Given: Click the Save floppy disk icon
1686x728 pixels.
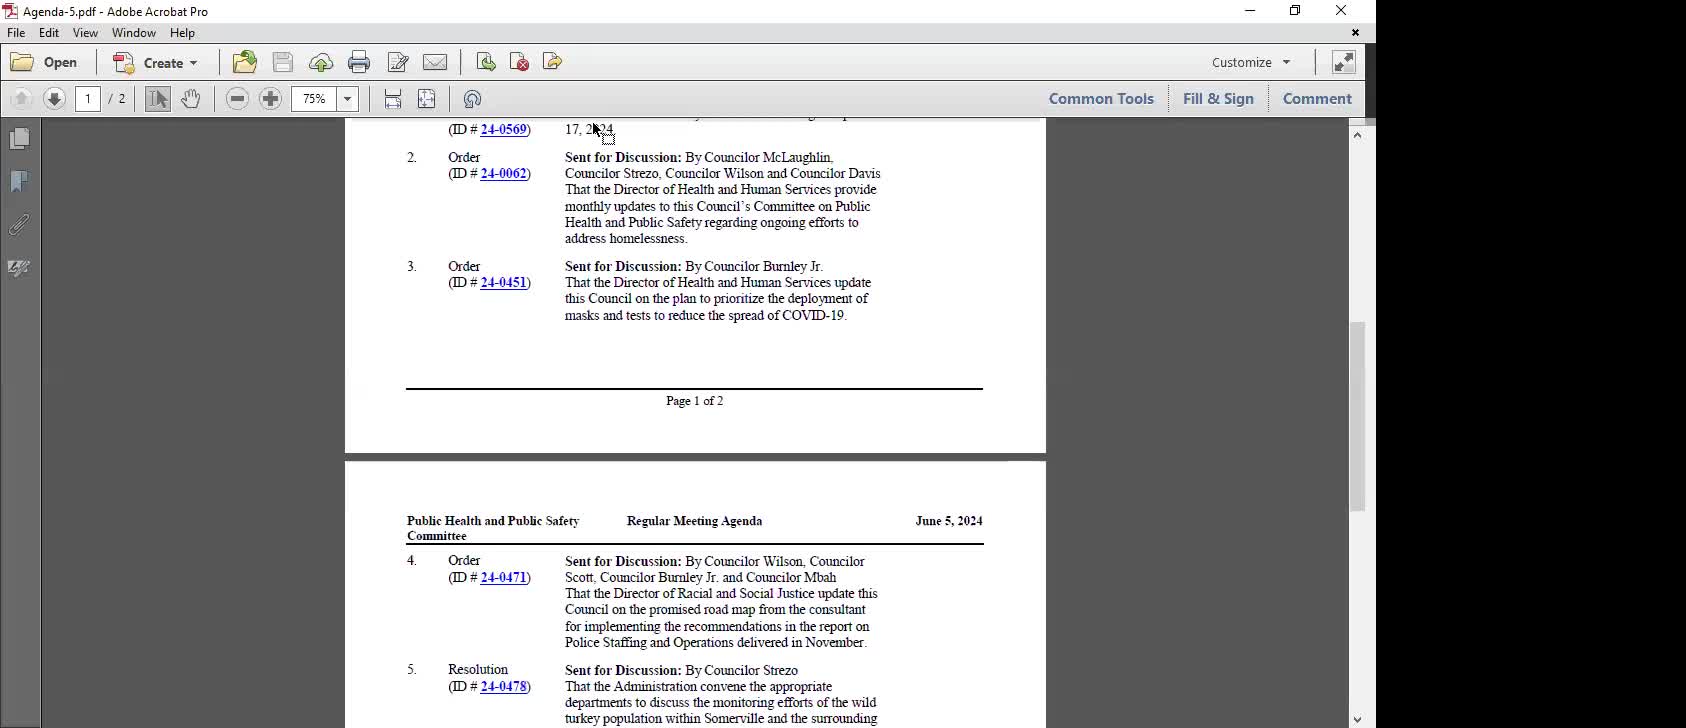Looking at the screenshot, I should pos(283,62).
